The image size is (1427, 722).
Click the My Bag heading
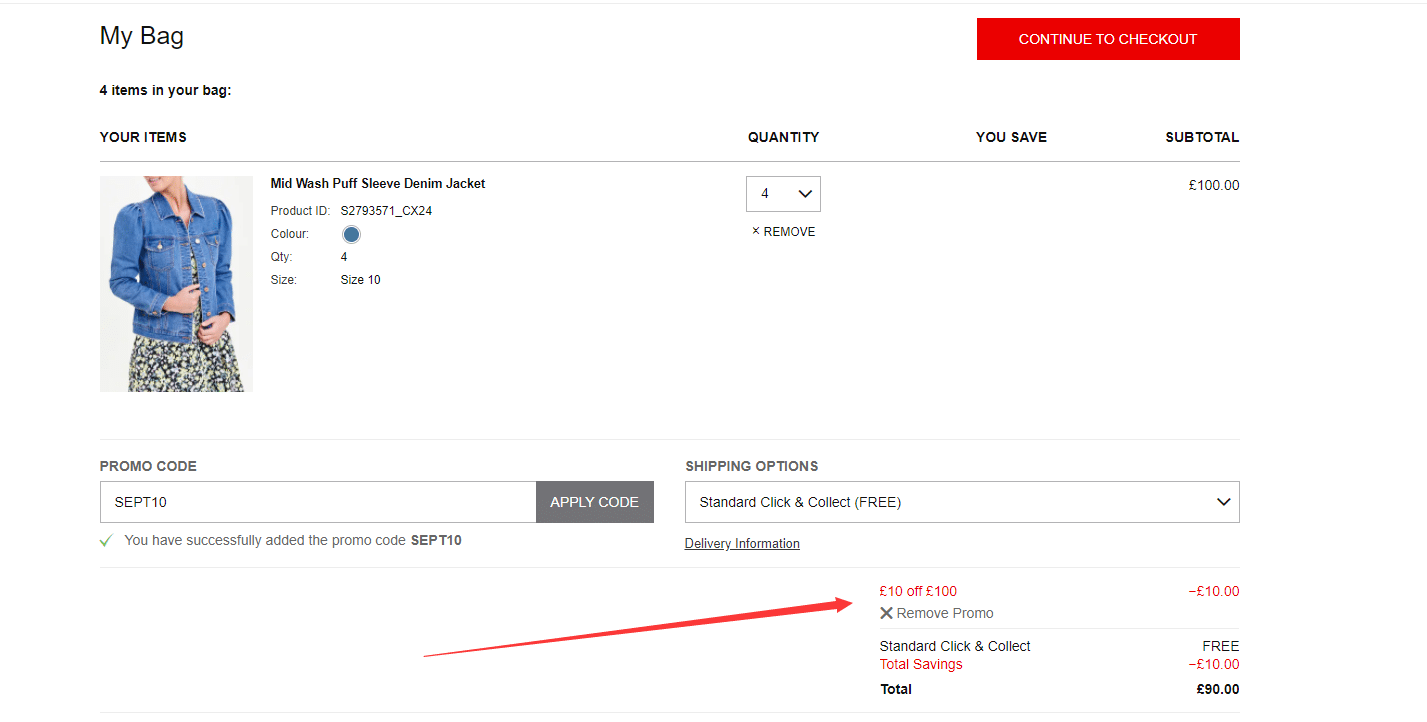tap(141, 37)
